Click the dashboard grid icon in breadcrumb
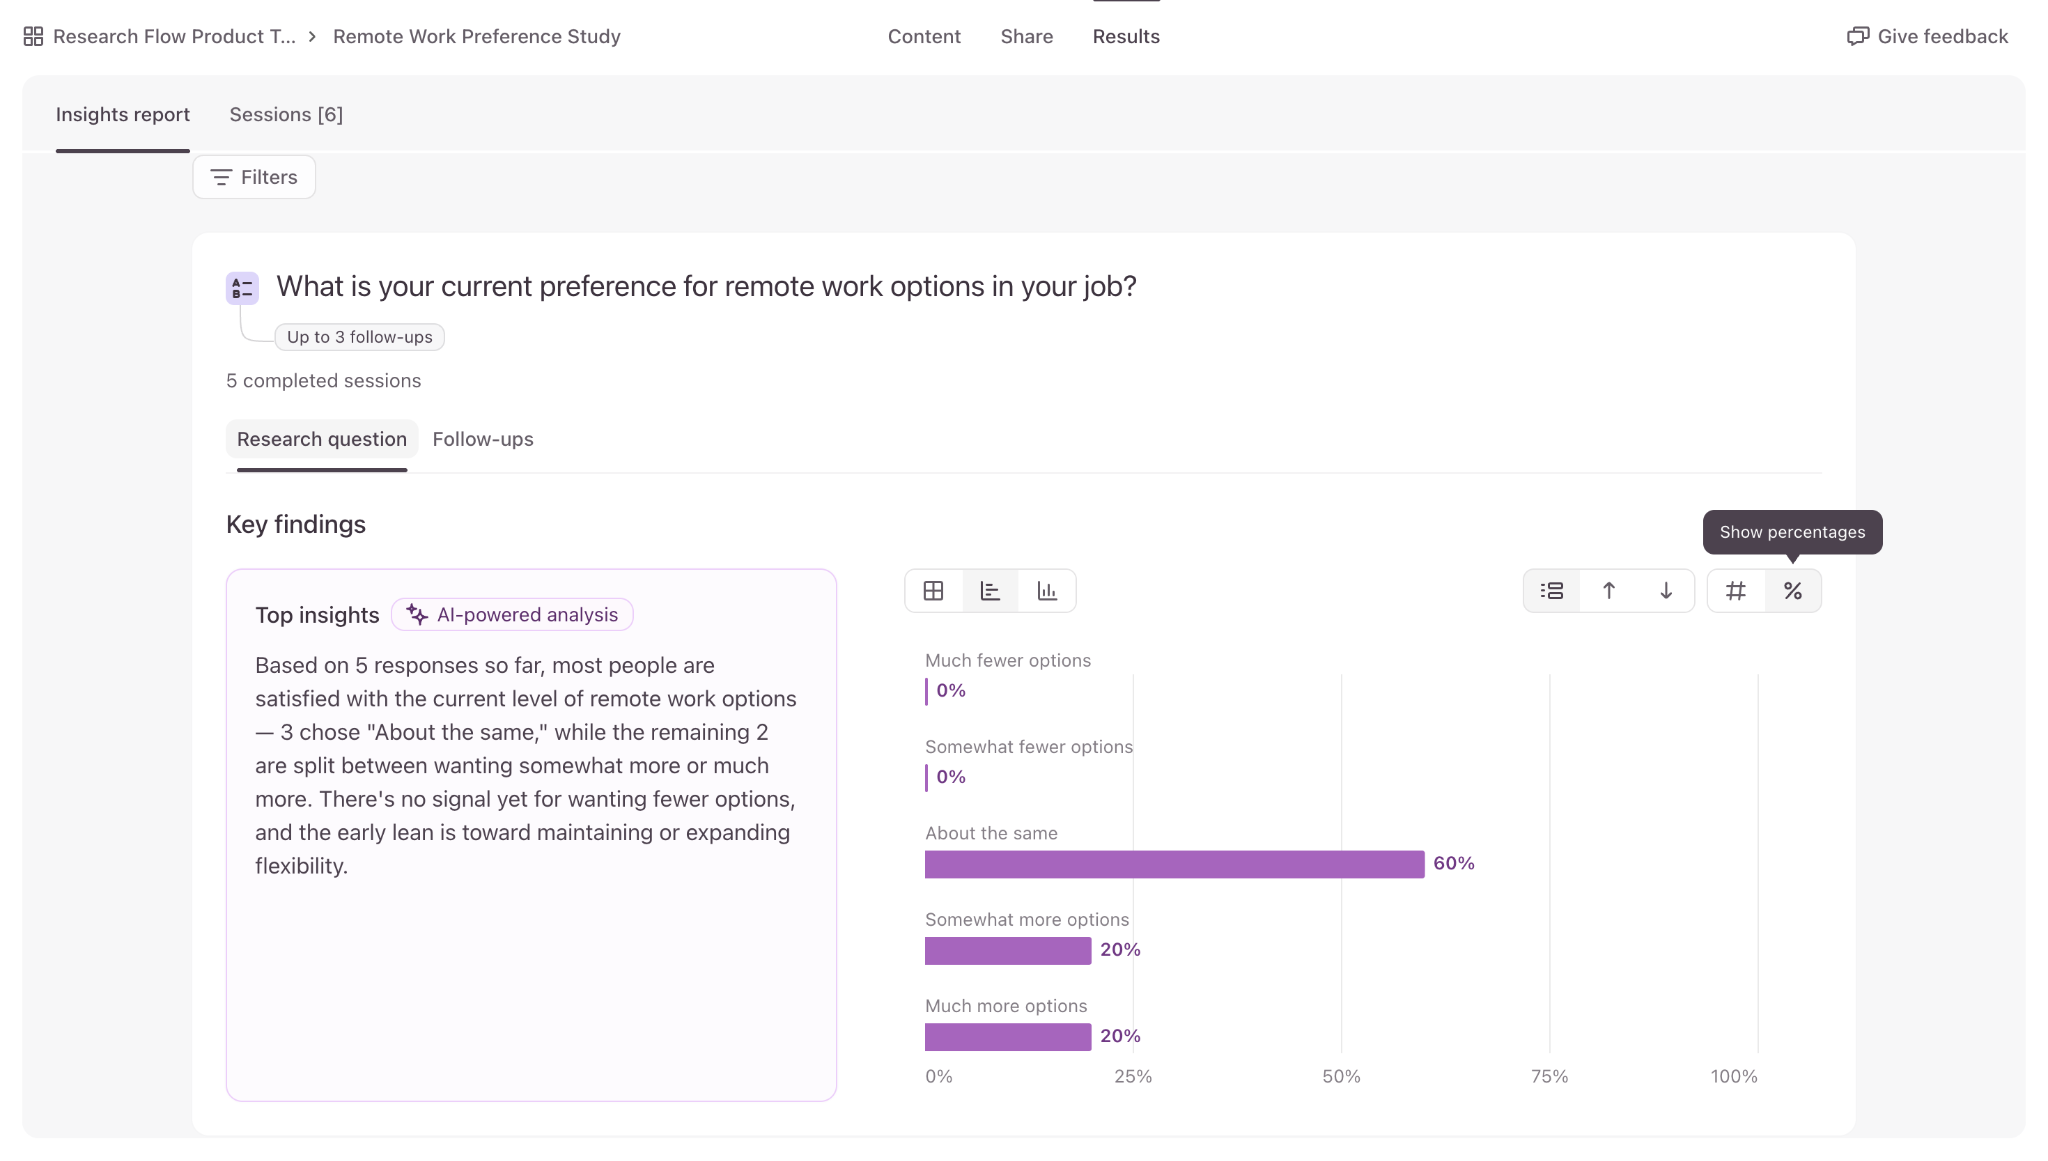This screenshot has height=1161, width=2048. pos(33,36)
